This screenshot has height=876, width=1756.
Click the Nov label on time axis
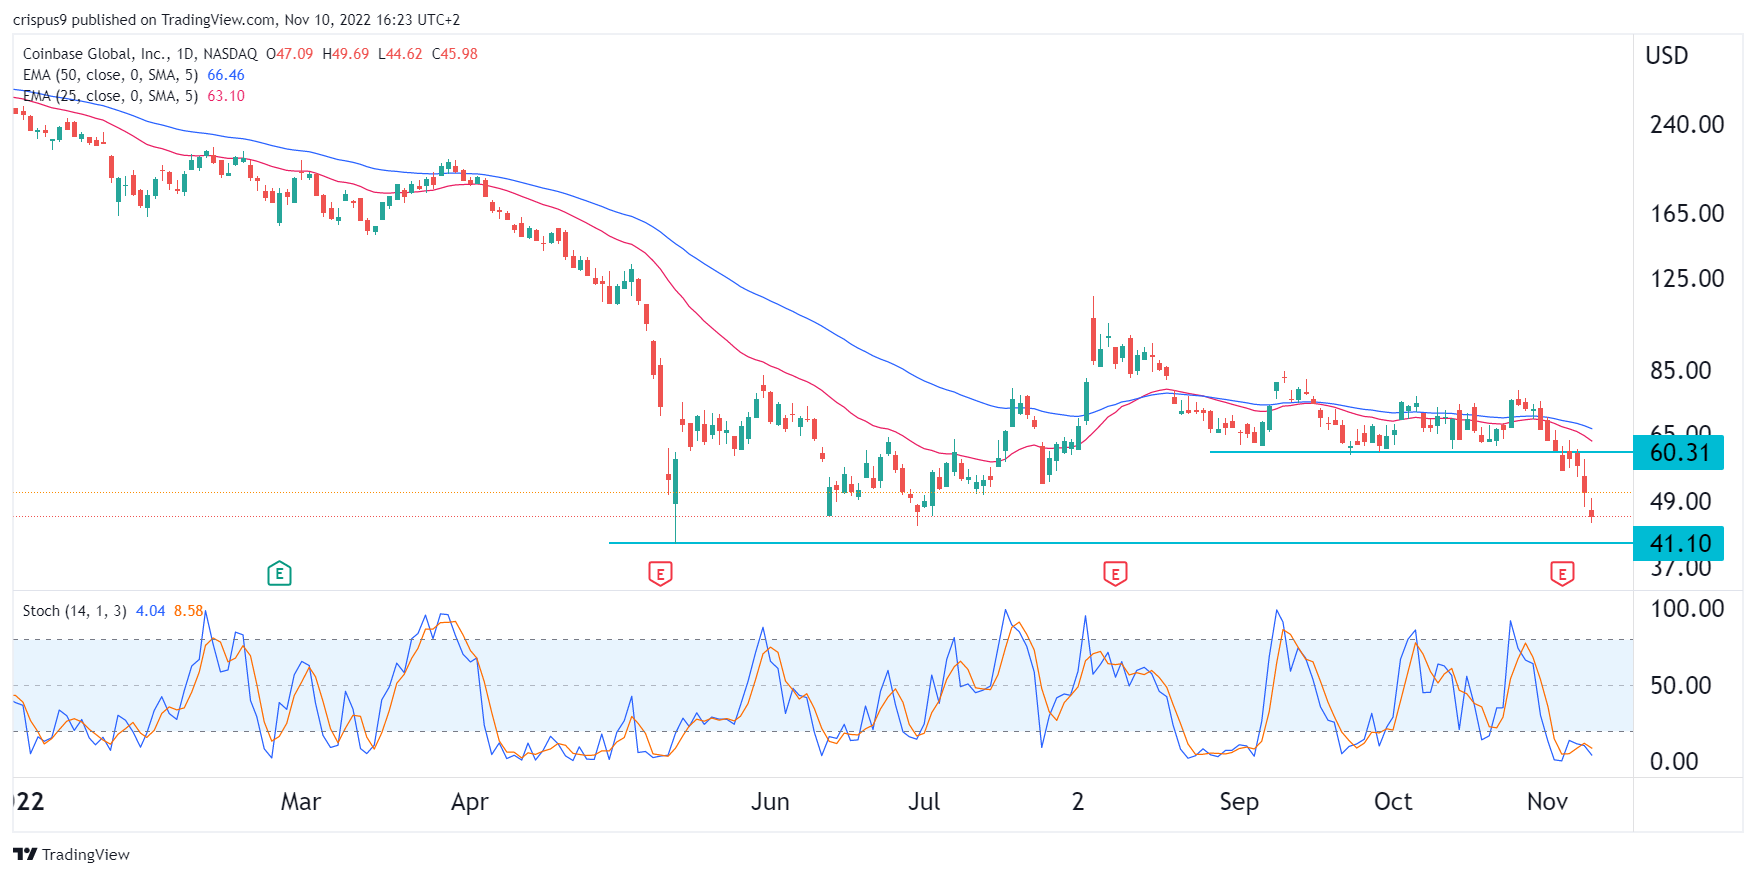click(1547, 802)
